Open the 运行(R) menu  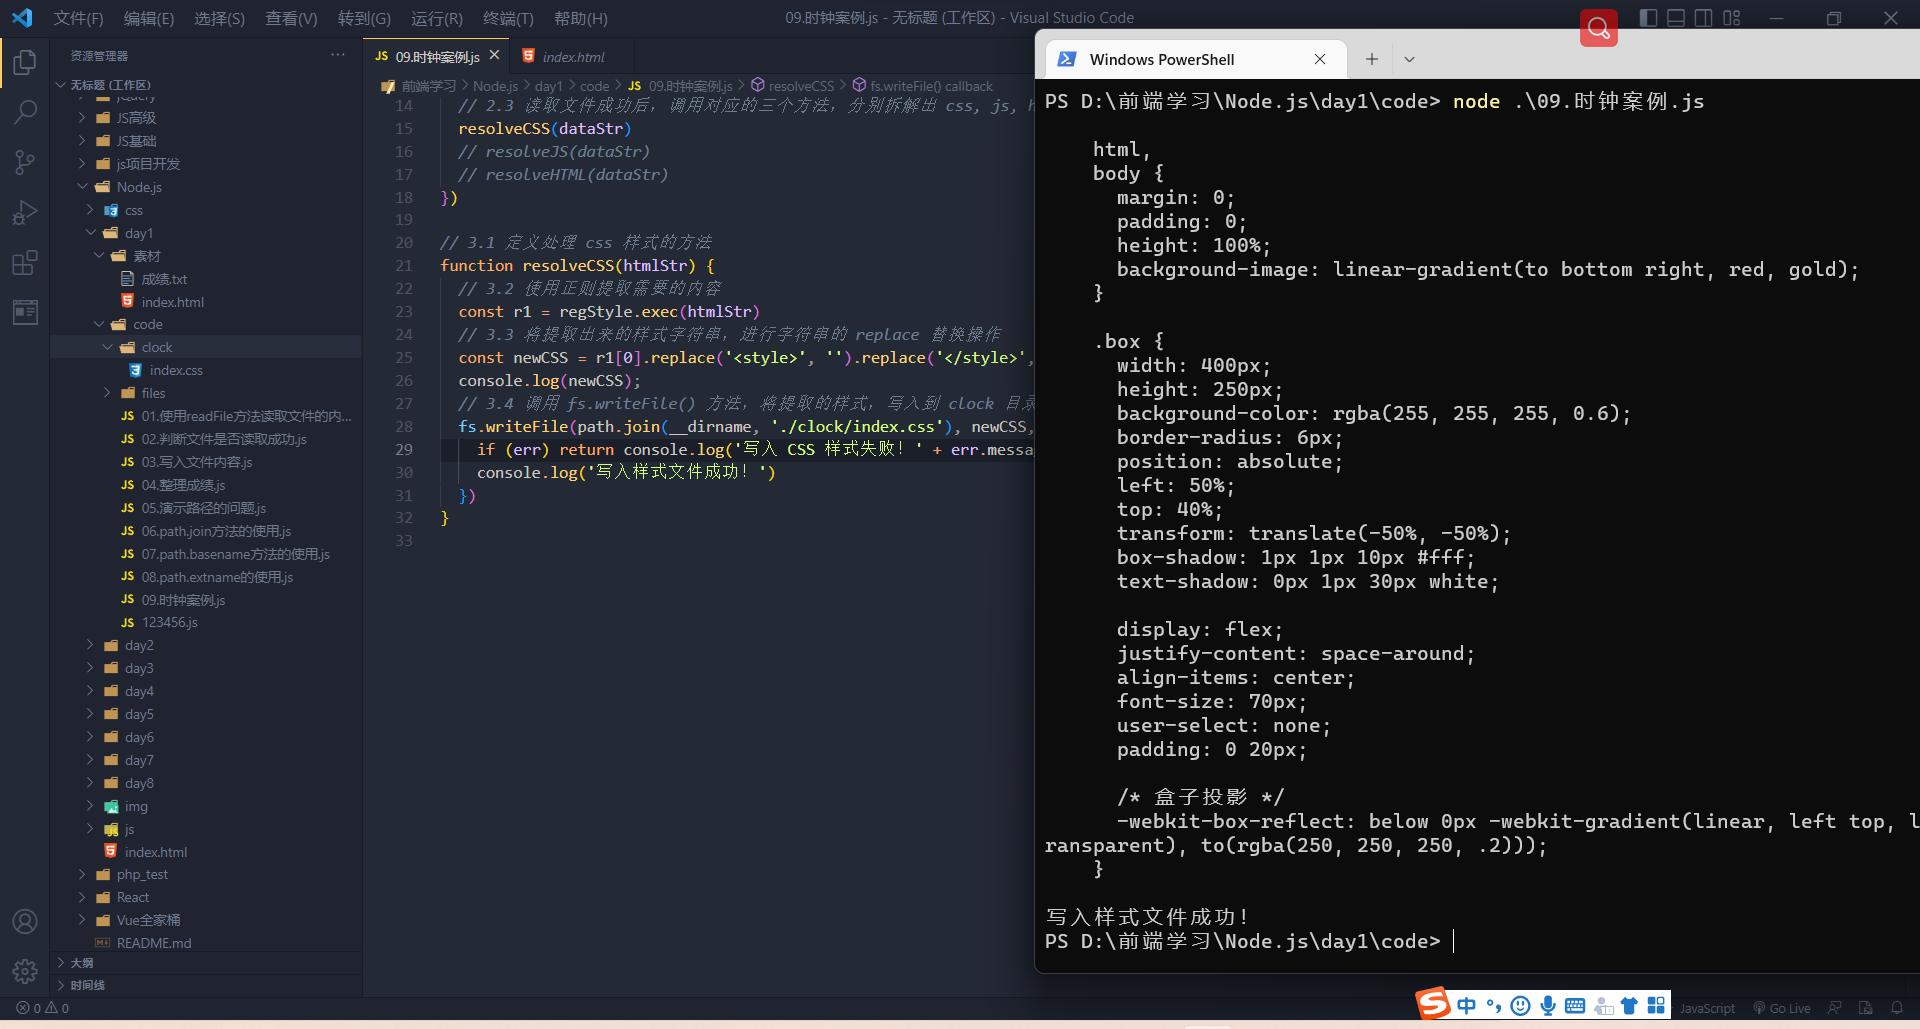(x=437, y=18)
